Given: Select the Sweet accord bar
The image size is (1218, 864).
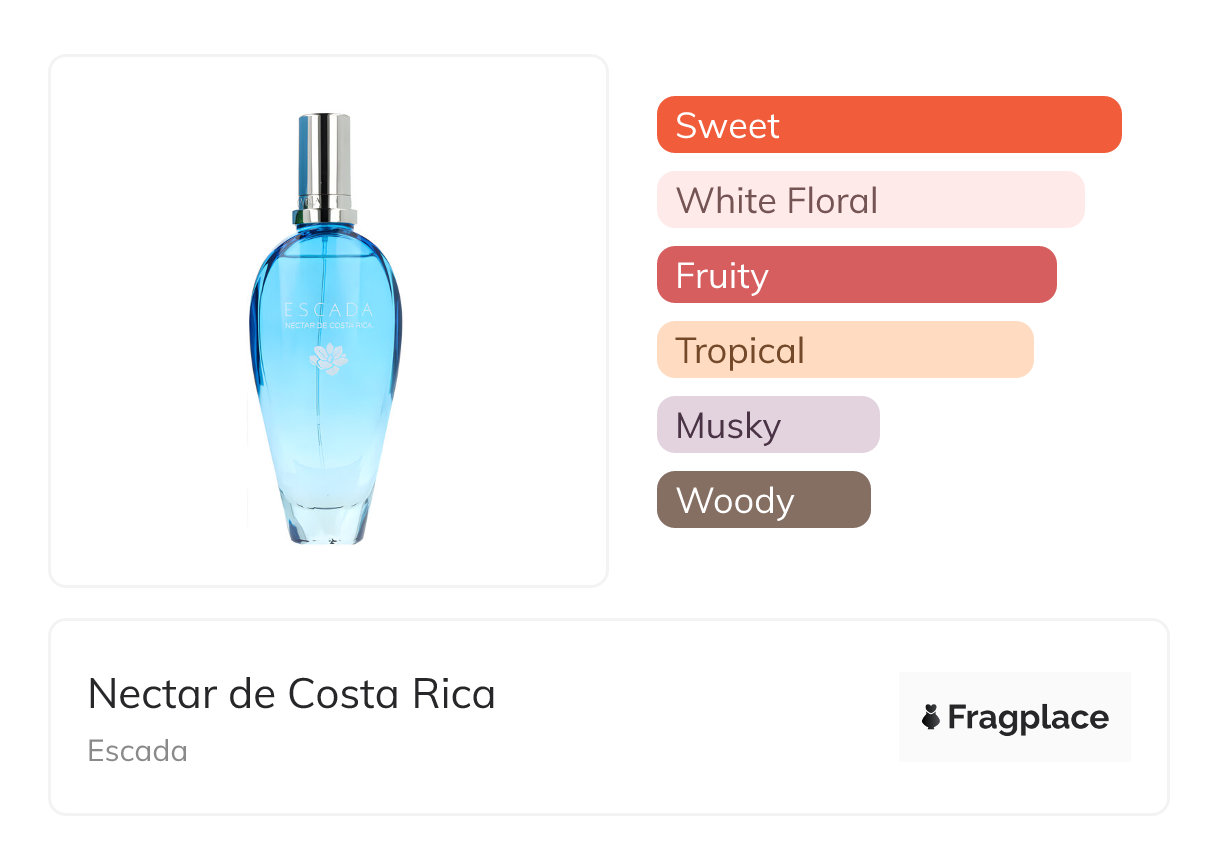Looking at the screenshot, I should point(888,125).
